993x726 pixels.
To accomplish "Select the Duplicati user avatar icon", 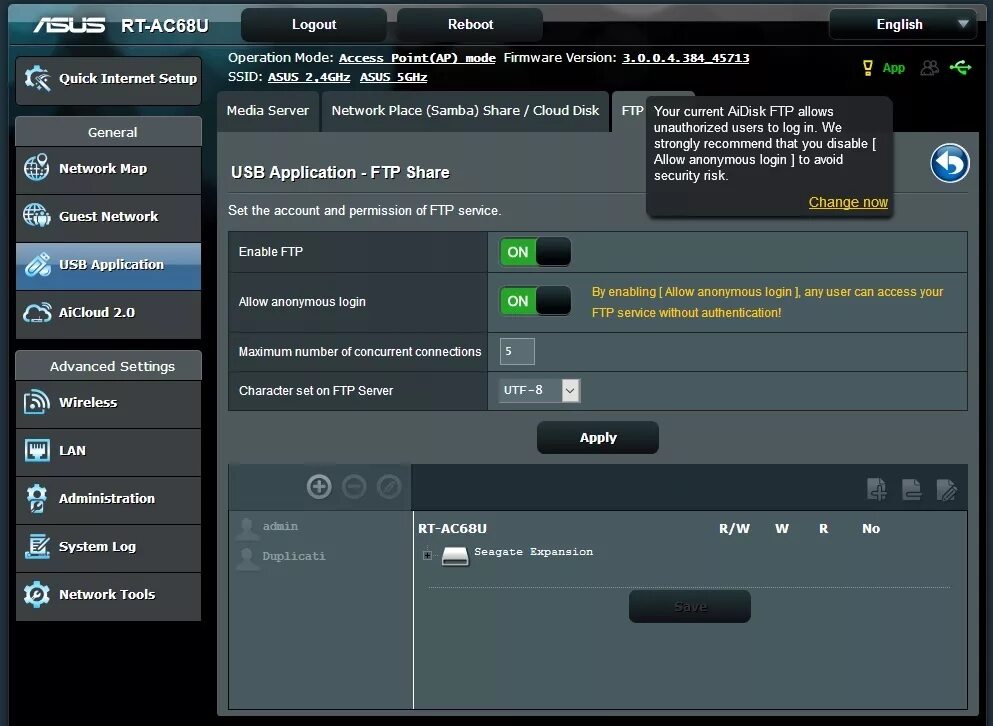I will coord(247,557).
